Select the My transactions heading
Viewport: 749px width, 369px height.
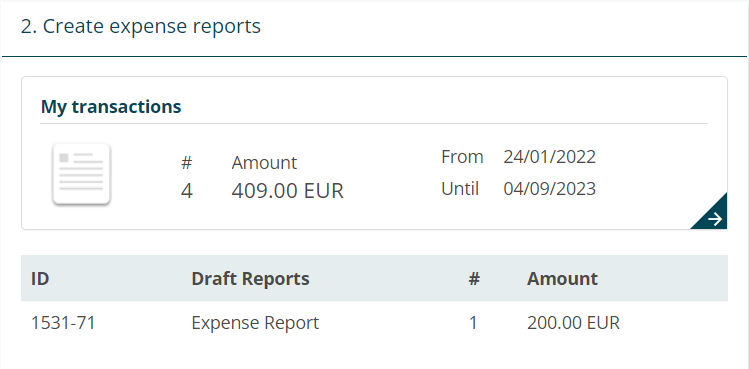coord(111,107)
